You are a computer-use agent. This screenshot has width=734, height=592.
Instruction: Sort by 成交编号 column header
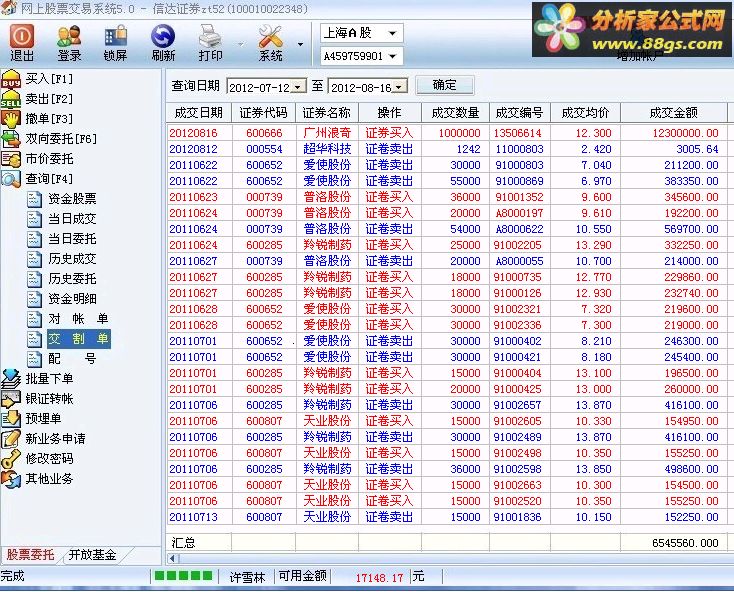pos(520,113)
